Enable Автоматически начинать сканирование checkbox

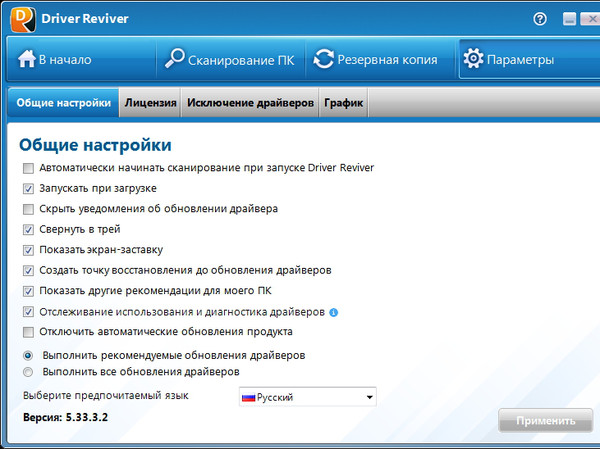pos(28,168)
